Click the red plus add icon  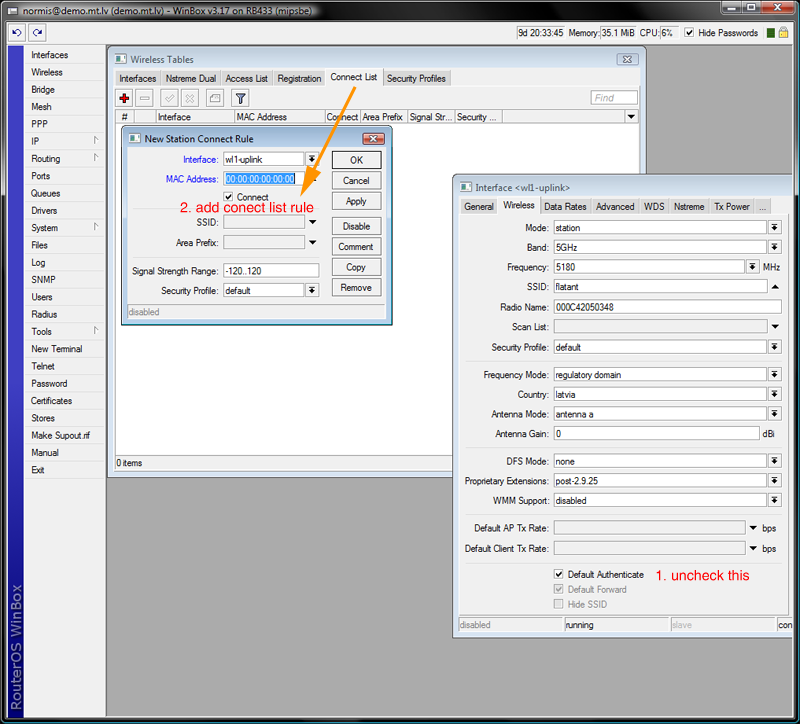pyautogui.click(x=124, y=98)
